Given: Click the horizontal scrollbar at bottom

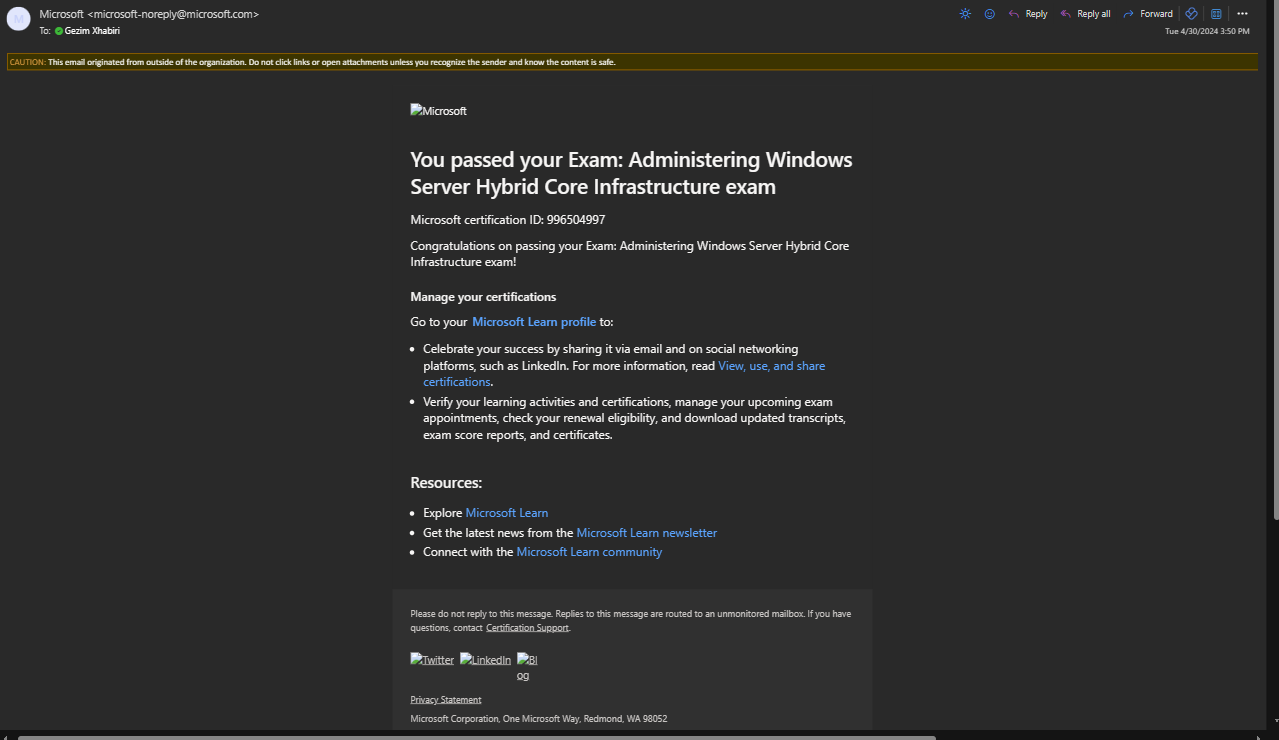Looking at the screenshot, I should point(476,738).
